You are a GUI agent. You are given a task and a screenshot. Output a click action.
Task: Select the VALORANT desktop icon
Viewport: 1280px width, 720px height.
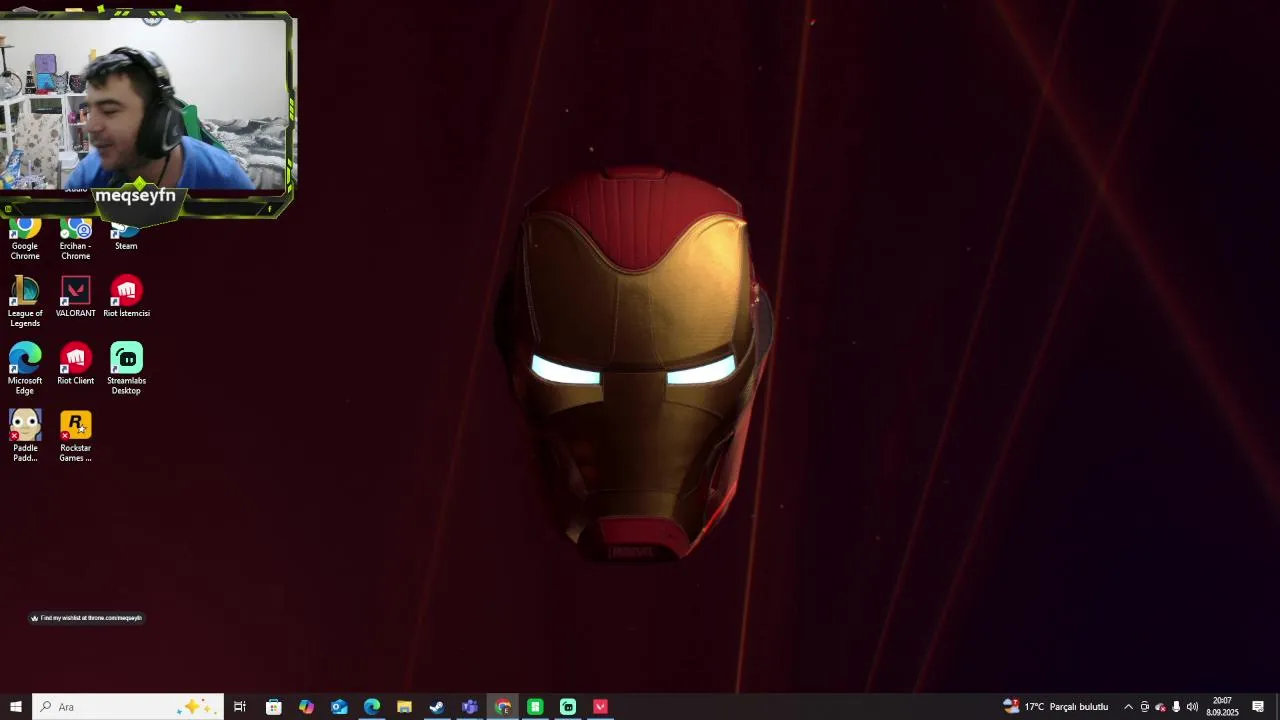tap(75, 297)
